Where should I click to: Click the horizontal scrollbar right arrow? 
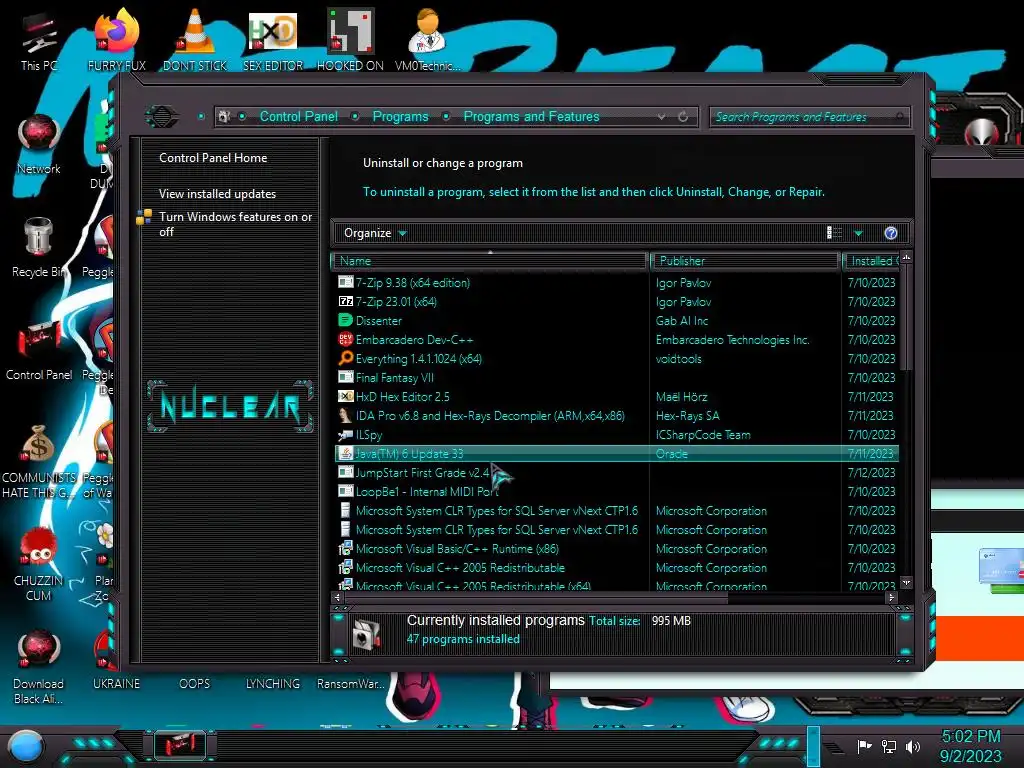pyautogui.click(x=891, y=597)
